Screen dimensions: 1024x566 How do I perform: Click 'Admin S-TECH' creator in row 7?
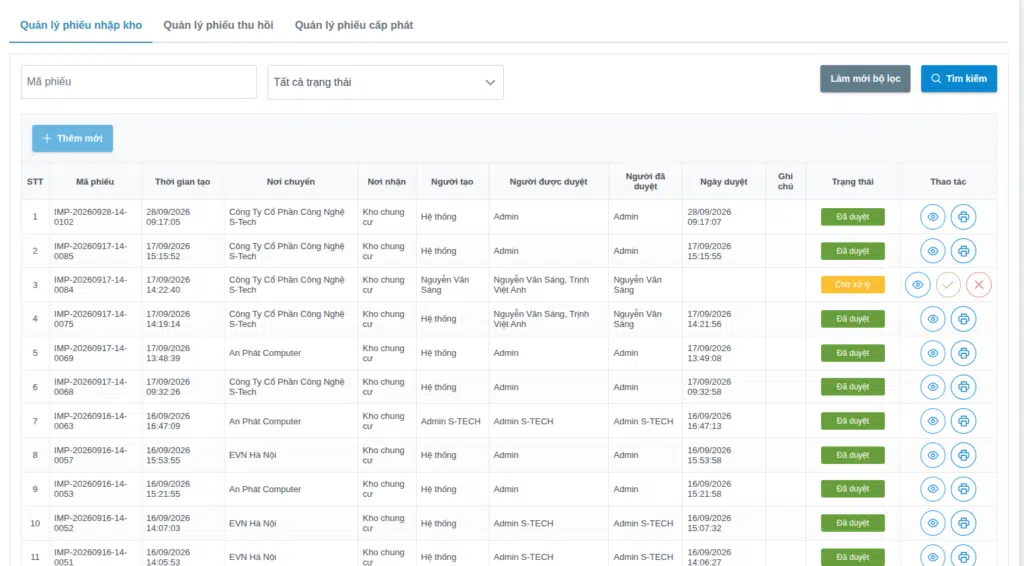click(x=451, y=421)
